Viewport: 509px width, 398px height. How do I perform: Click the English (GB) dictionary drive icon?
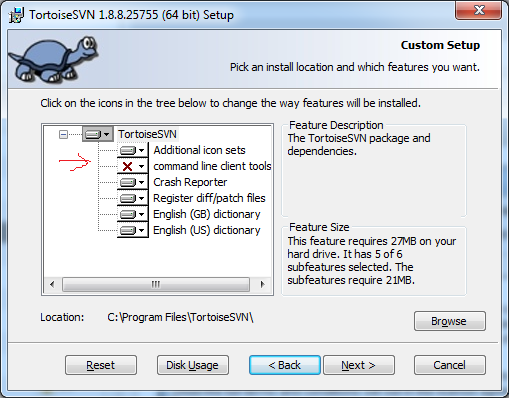128,214
